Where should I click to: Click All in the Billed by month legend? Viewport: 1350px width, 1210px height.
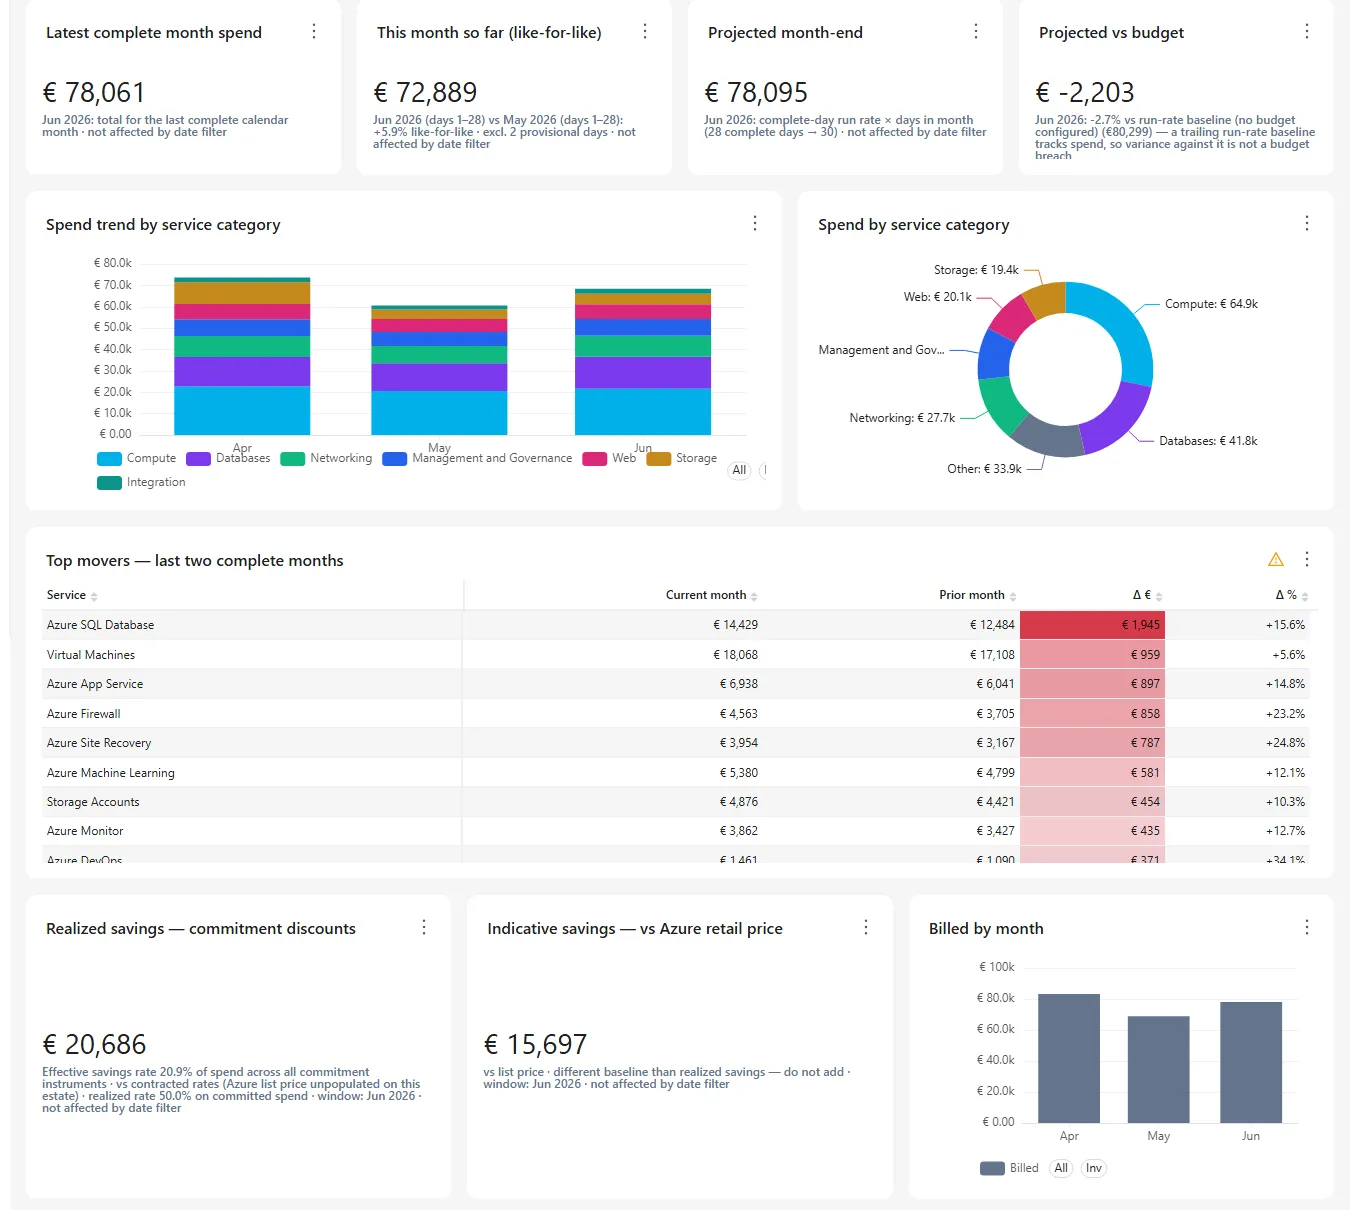1061,1168
